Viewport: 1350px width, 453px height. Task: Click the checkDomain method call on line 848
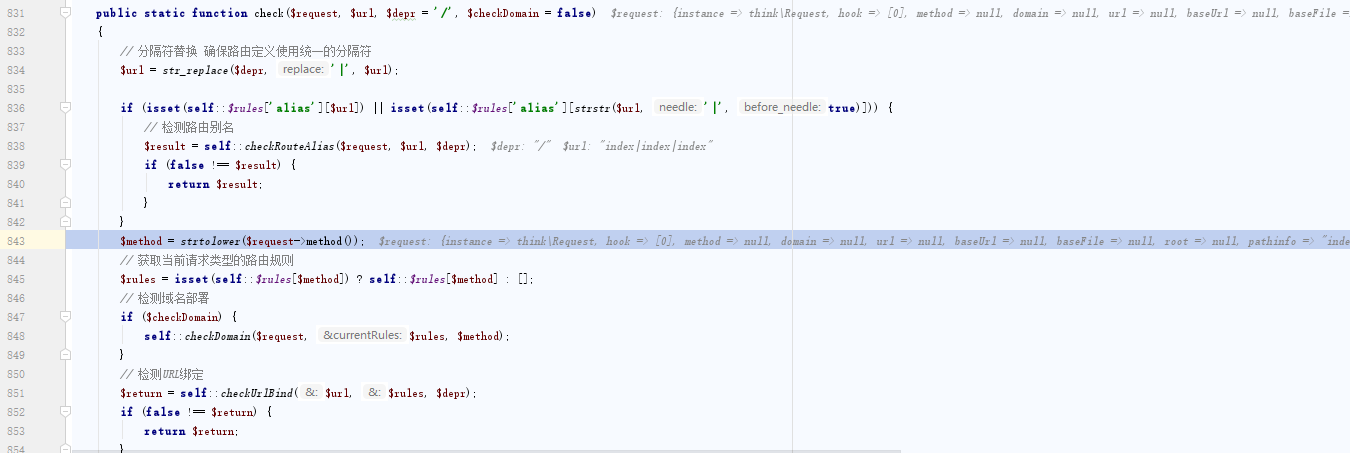click(218, 336)
